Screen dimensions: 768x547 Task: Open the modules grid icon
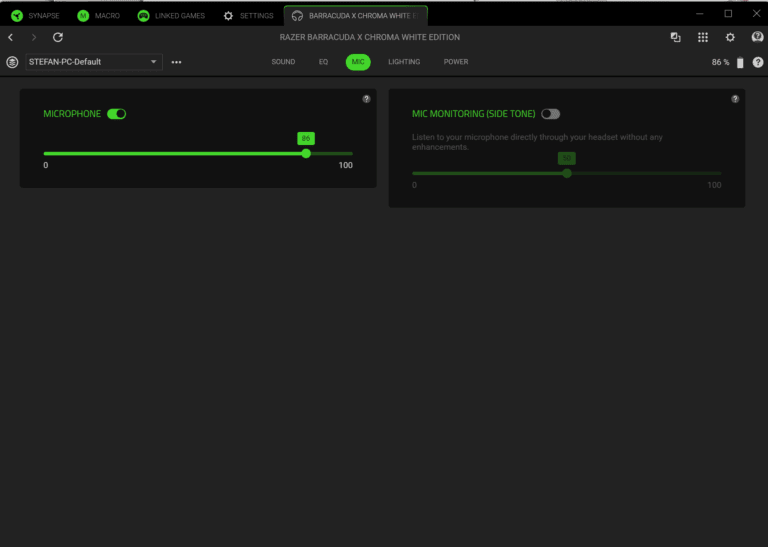tap(703, 37)
